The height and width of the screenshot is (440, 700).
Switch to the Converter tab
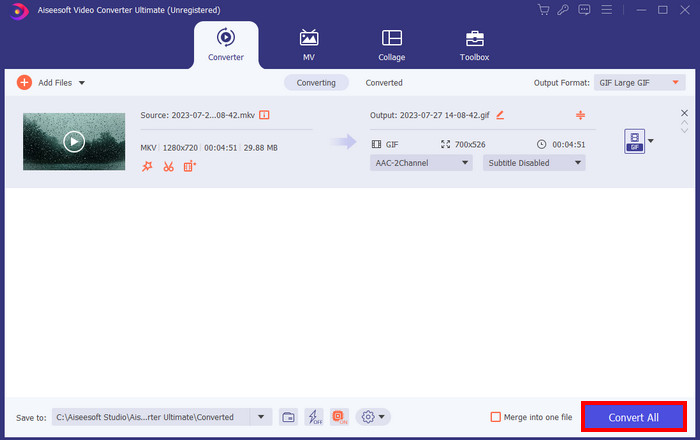click(x=226, y=45)
